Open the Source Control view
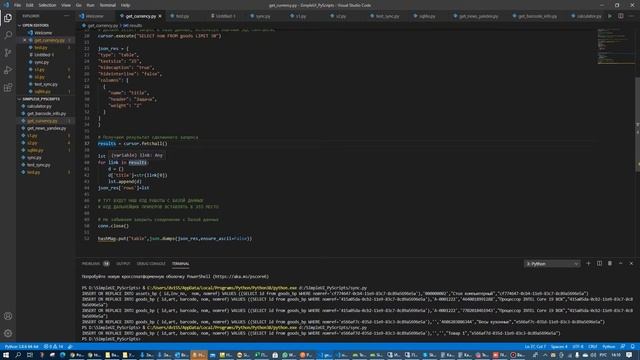The image size is (640, 360). coord(8,53)
